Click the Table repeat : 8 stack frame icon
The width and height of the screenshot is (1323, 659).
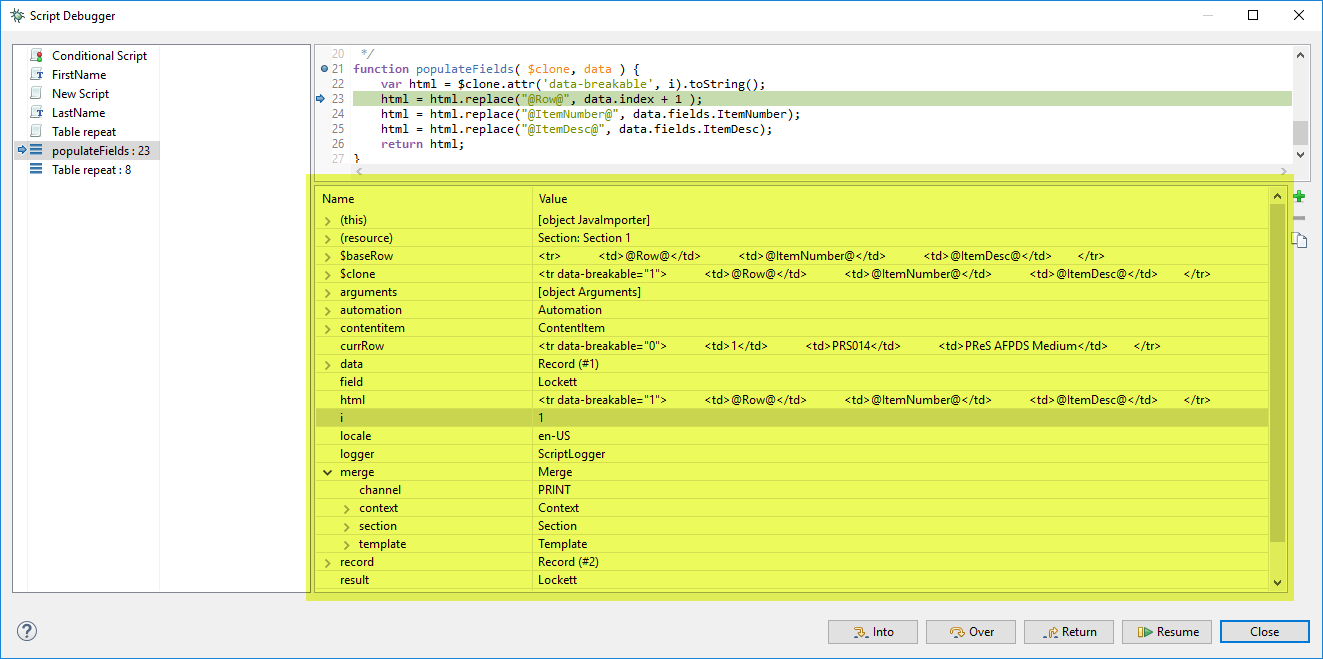37,170
